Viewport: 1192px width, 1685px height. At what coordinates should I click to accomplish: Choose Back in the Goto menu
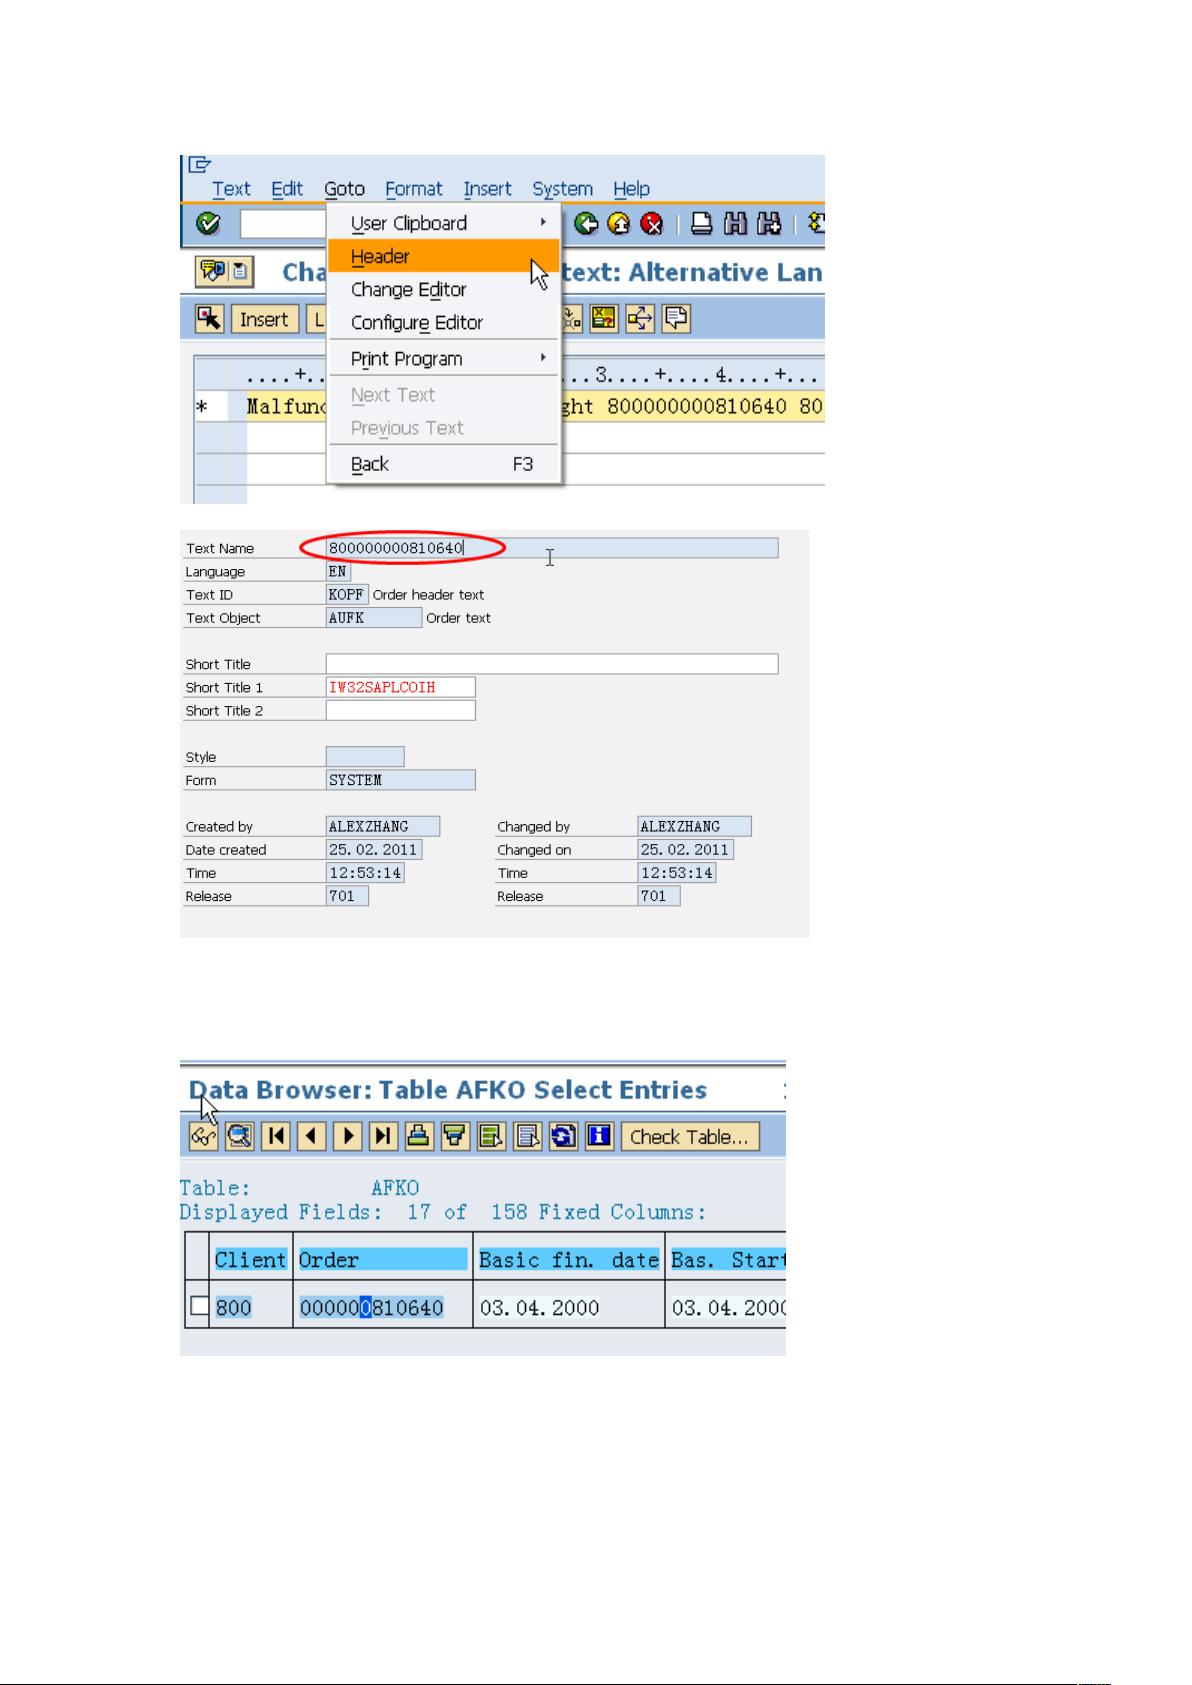point(444,464)
